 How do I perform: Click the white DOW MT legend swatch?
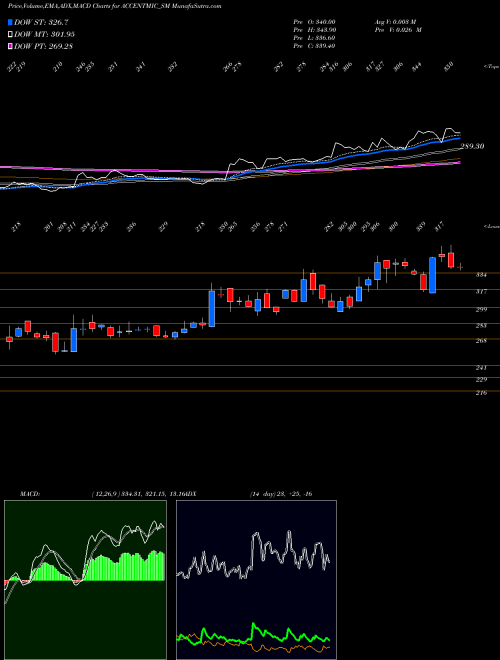click(10, 34)
